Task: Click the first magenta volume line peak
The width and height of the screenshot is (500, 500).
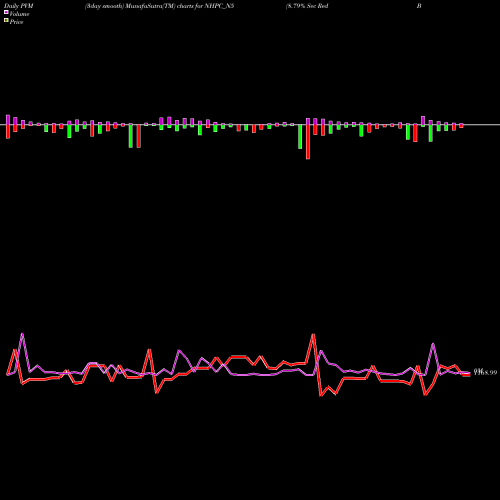Action: click(x=22, y=334)
